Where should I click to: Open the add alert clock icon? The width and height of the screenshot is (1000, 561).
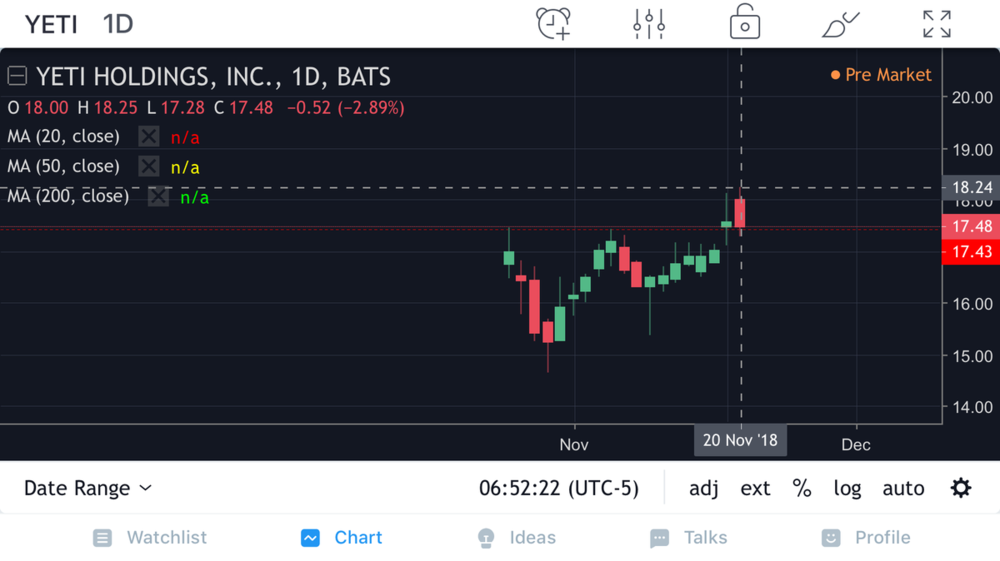pyautogui.click(x=553, y=24)
